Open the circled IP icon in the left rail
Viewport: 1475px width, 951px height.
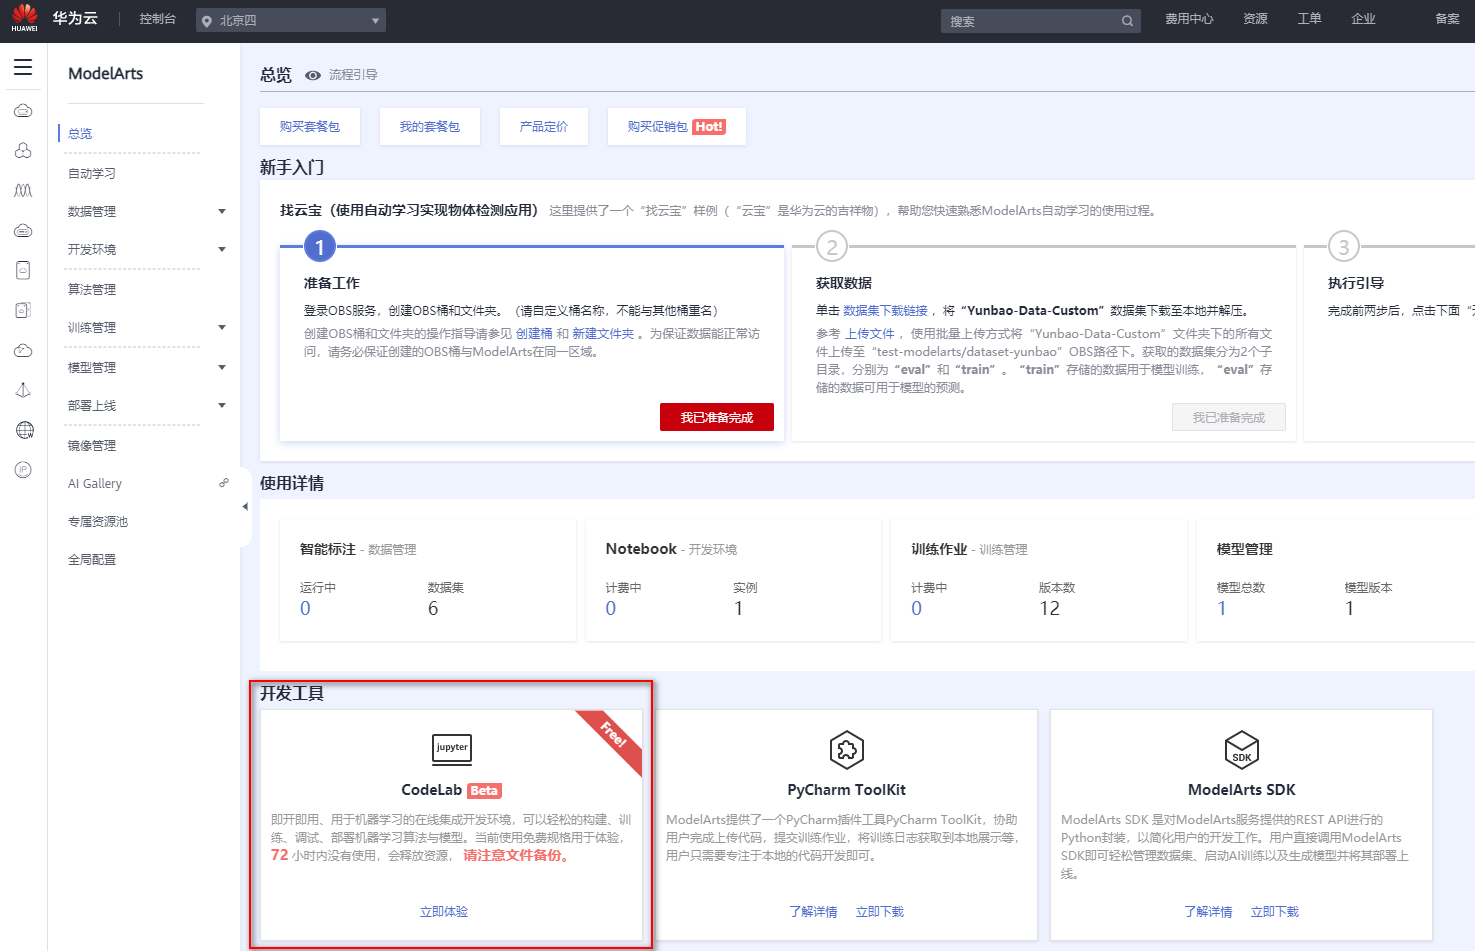point(23,470)
